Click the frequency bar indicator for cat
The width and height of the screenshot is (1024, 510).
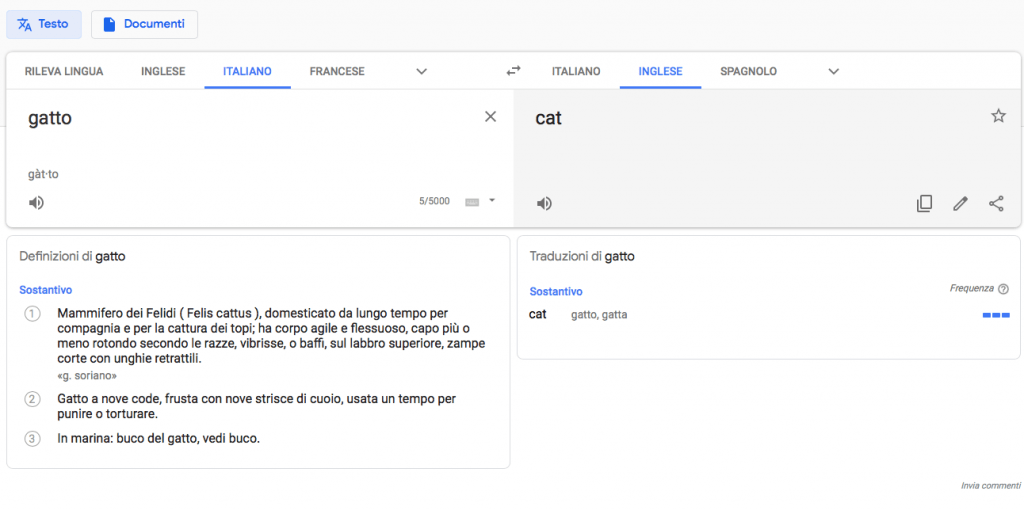click(x=996, y=315)
